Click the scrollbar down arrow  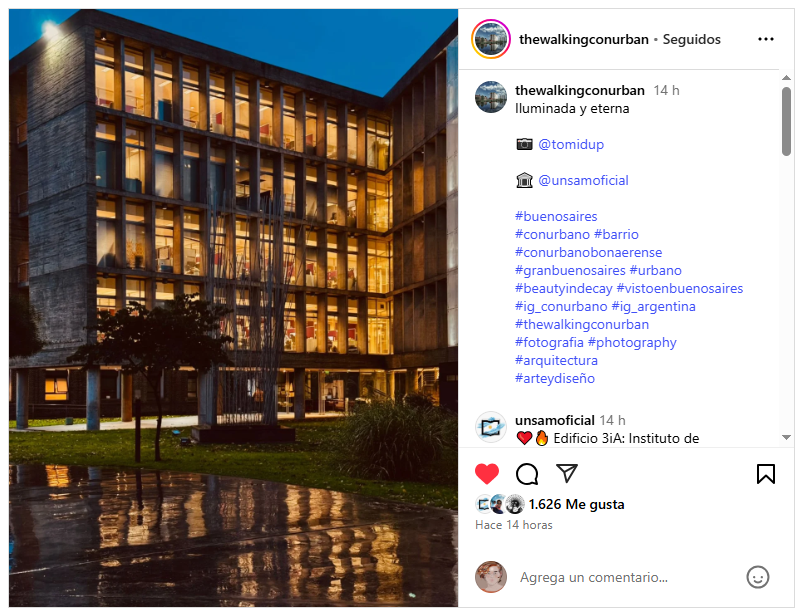(786, 437)
